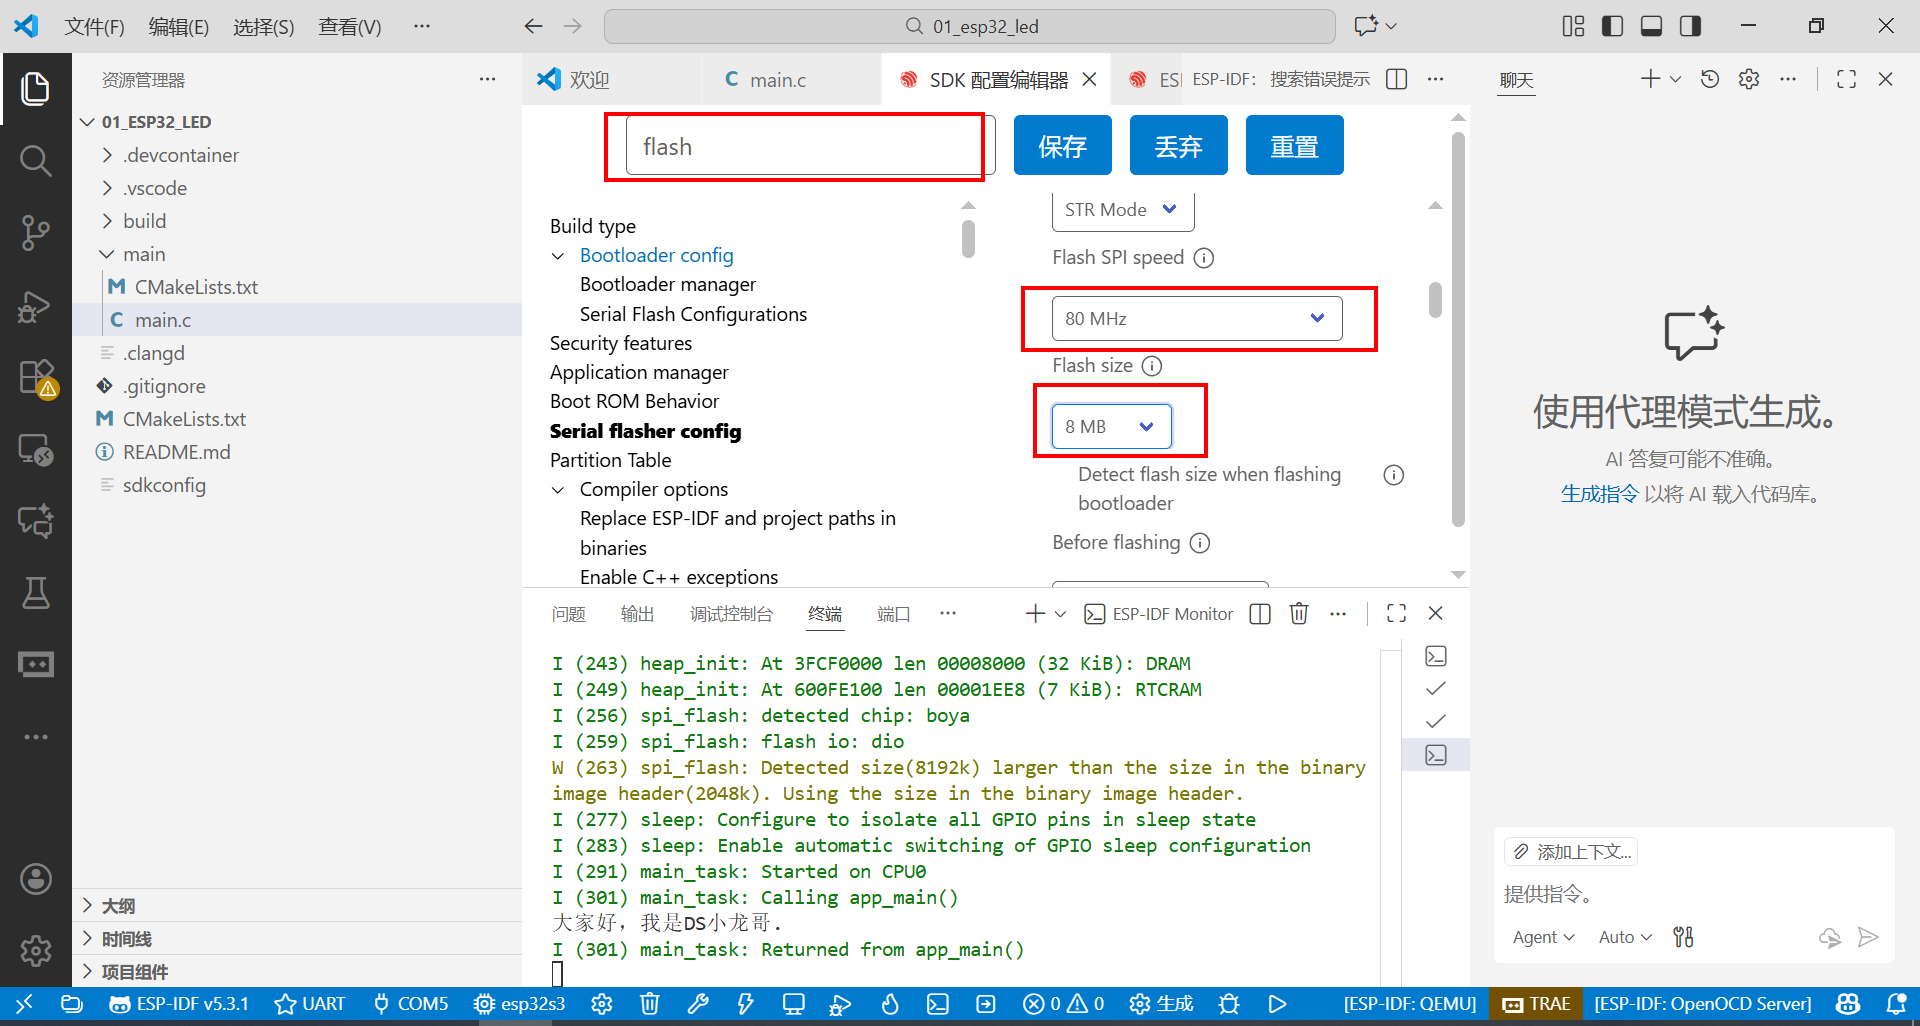Viewport: 1920px width, 1026px height.
Task: Split the terminal panel
Action: [x=1260, y=613]
